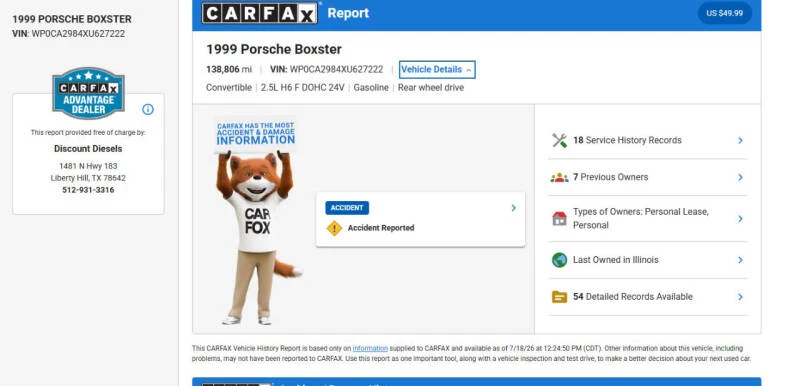Click the CARFAX Advantage Dealer badge
This screenshot has width=800, height=386.
coord(88,93)
